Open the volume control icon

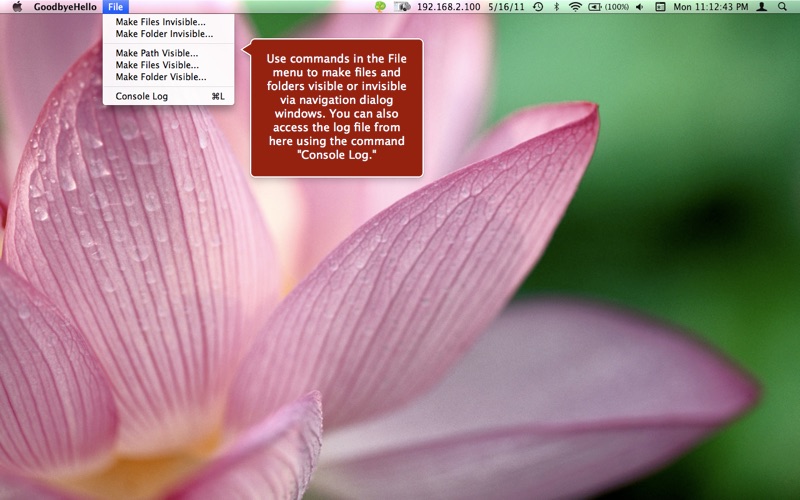[x=640, y=7]
